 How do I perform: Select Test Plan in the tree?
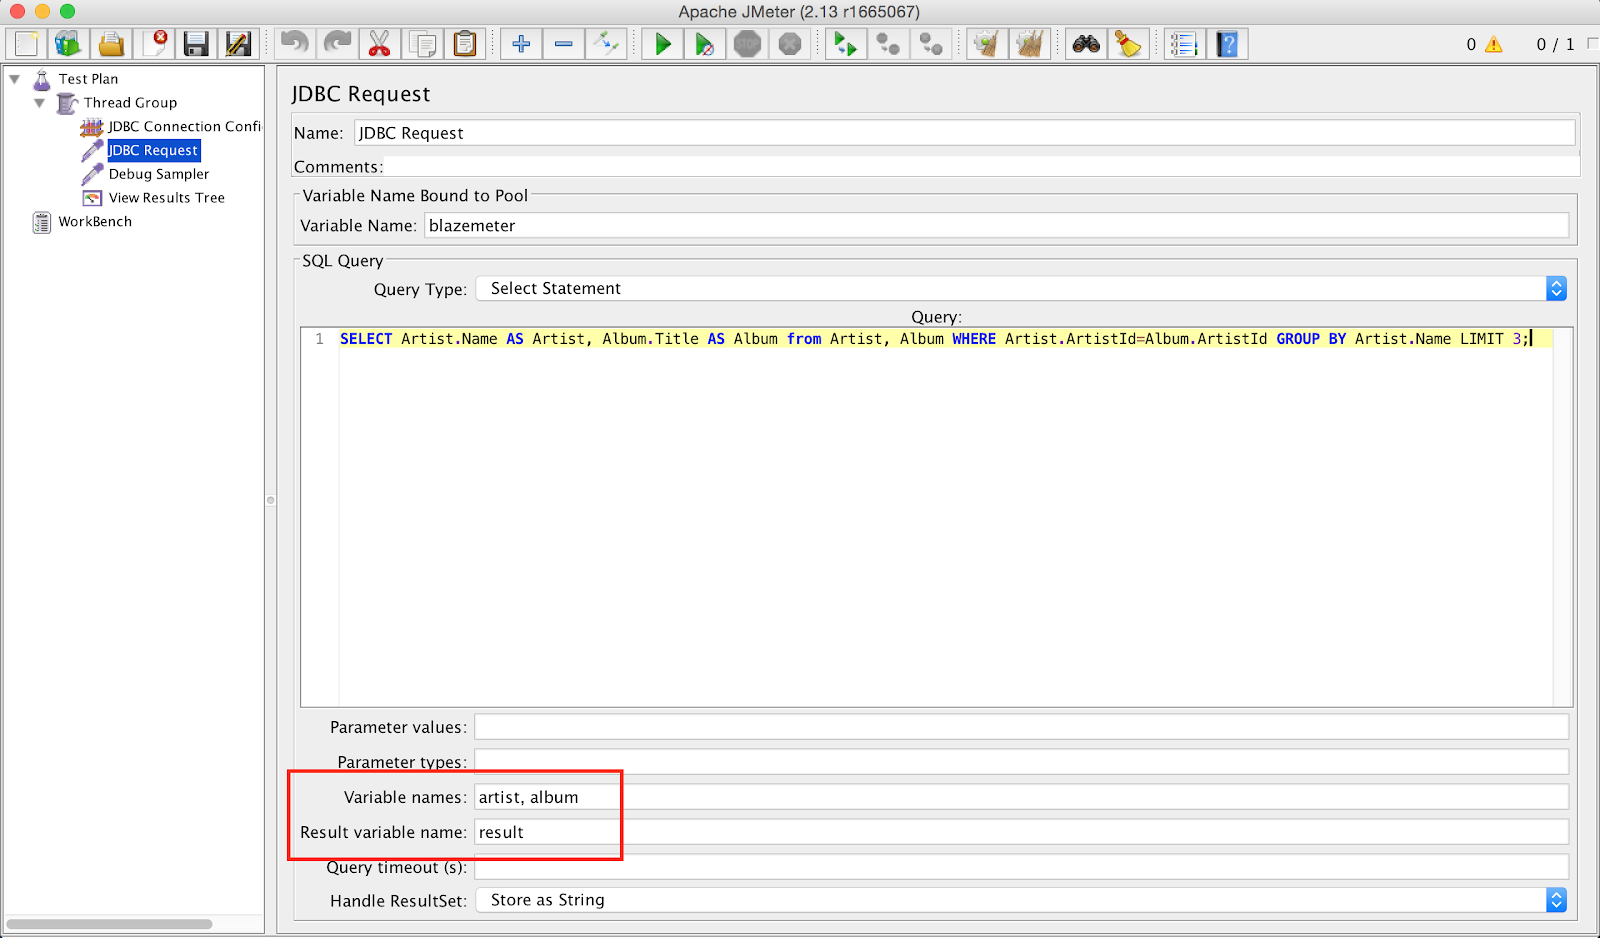[x=88, y=78]
